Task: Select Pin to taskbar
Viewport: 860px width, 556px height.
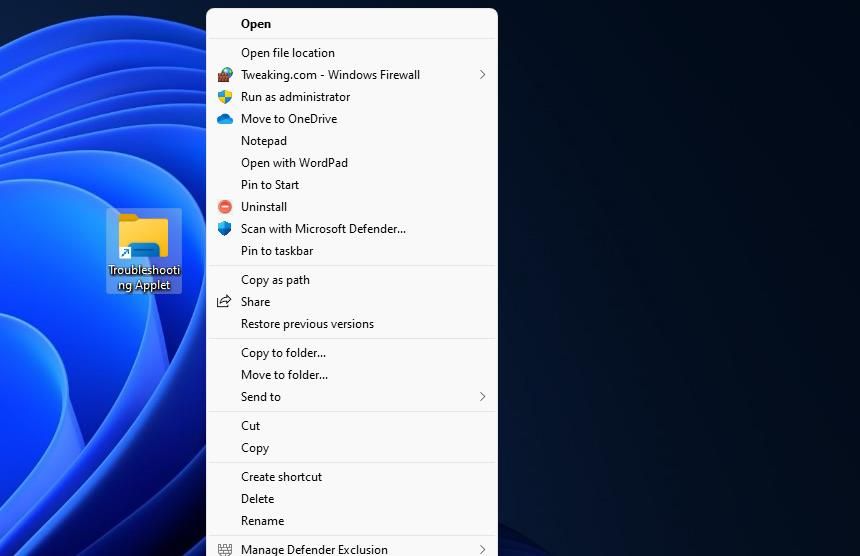Action: tap(352, 251)
